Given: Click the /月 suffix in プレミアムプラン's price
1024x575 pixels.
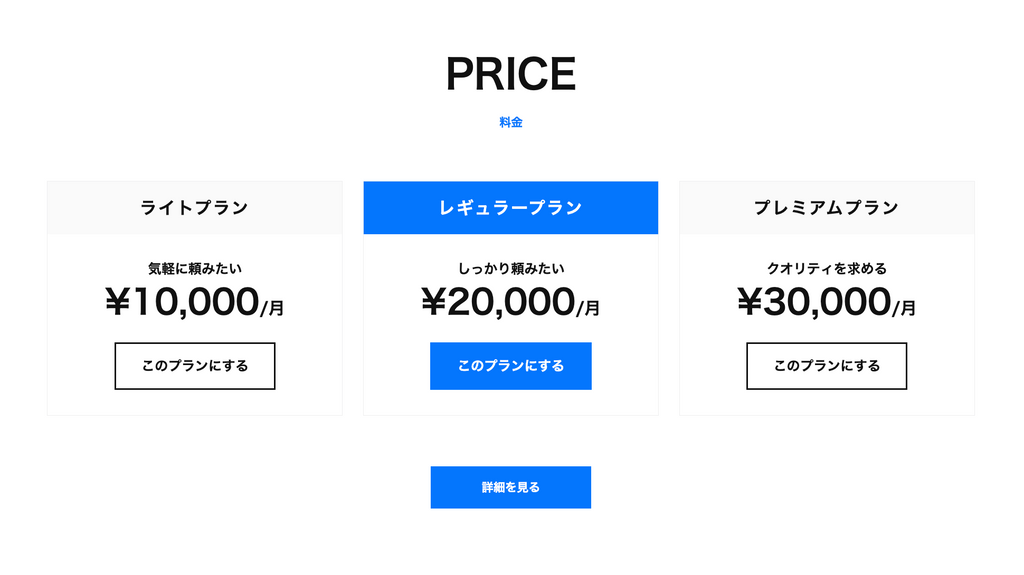Looking at the screenshot, I should [904, 308].
